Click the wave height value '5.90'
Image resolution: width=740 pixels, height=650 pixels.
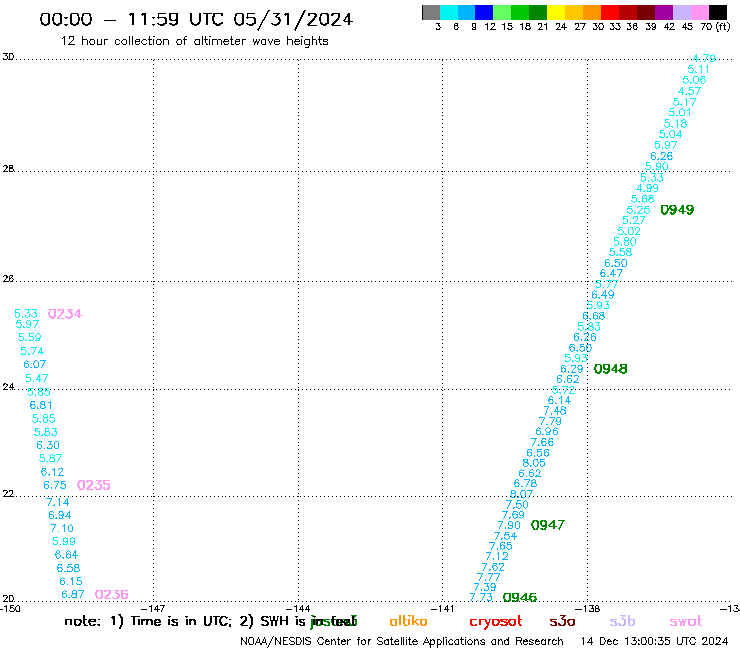(656, 167)
